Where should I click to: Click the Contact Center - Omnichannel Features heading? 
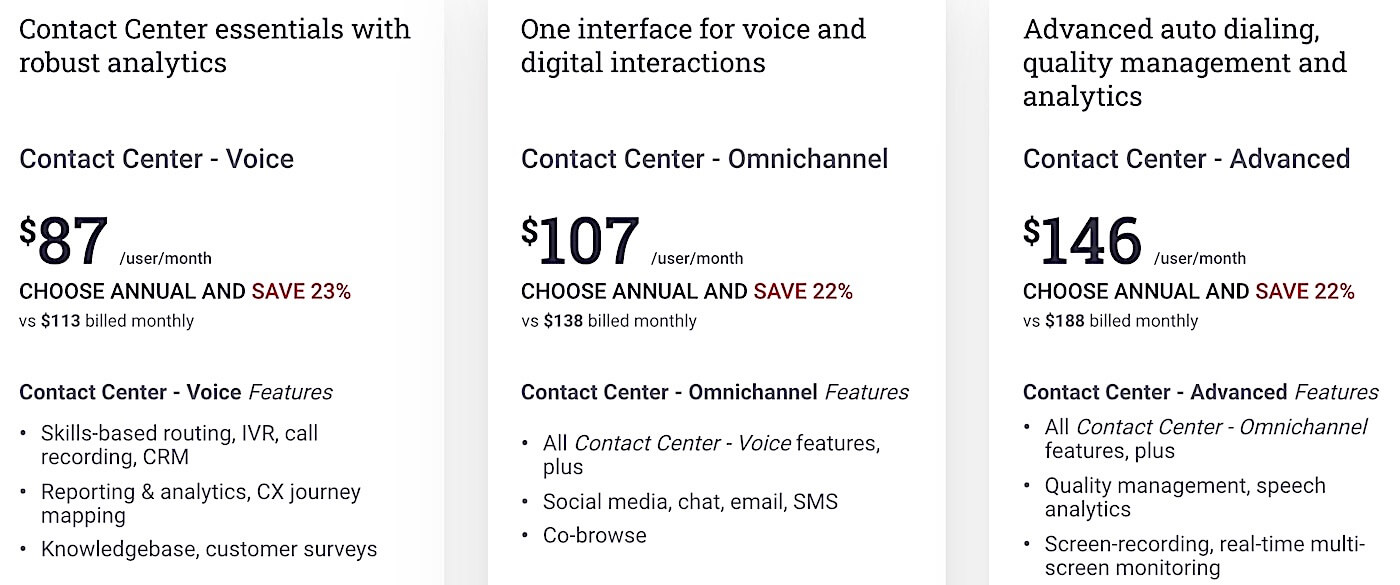tap(715, 392)
